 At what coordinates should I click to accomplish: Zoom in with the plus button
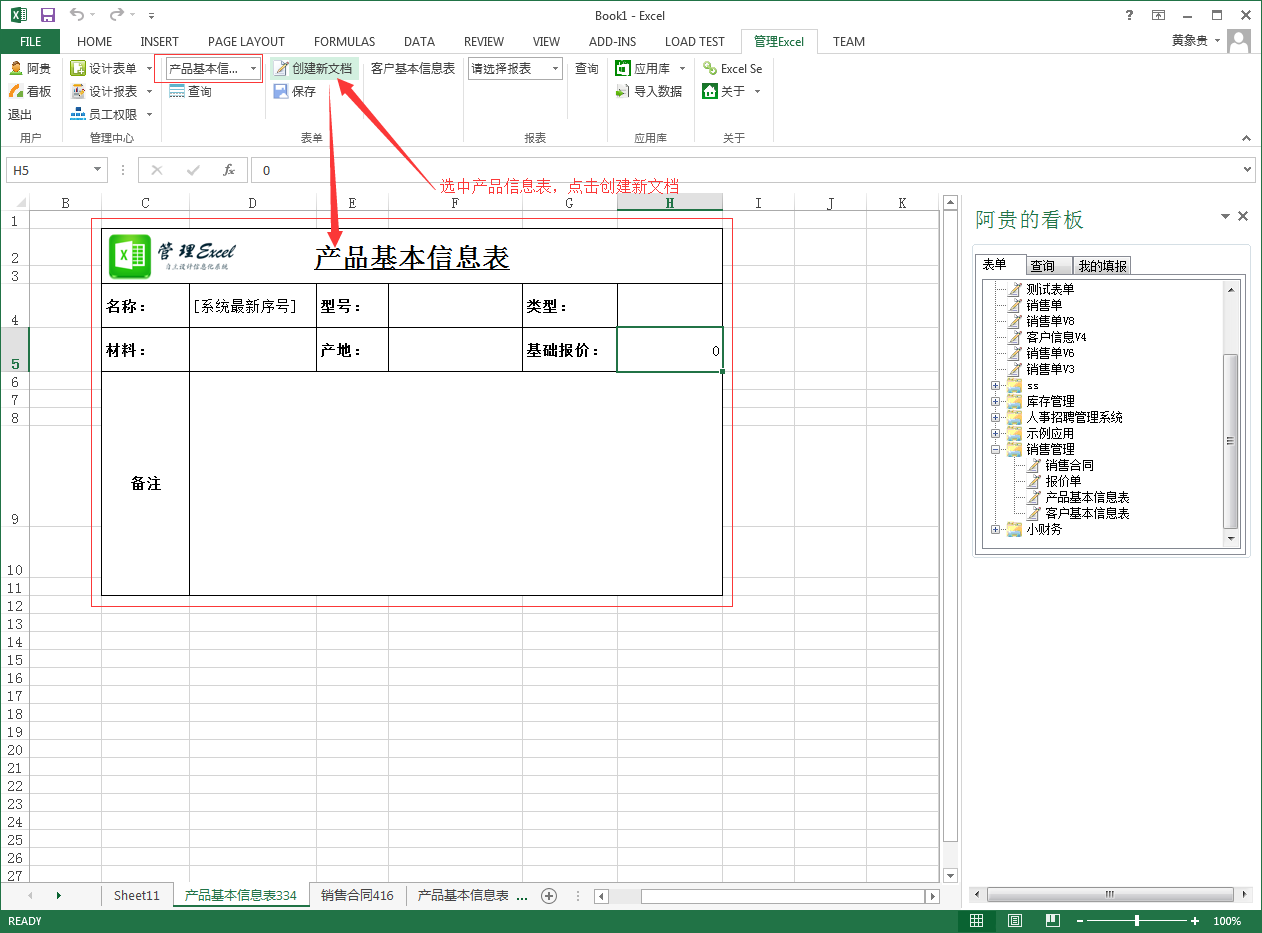pyautogui.click(x=1195, y=921)
